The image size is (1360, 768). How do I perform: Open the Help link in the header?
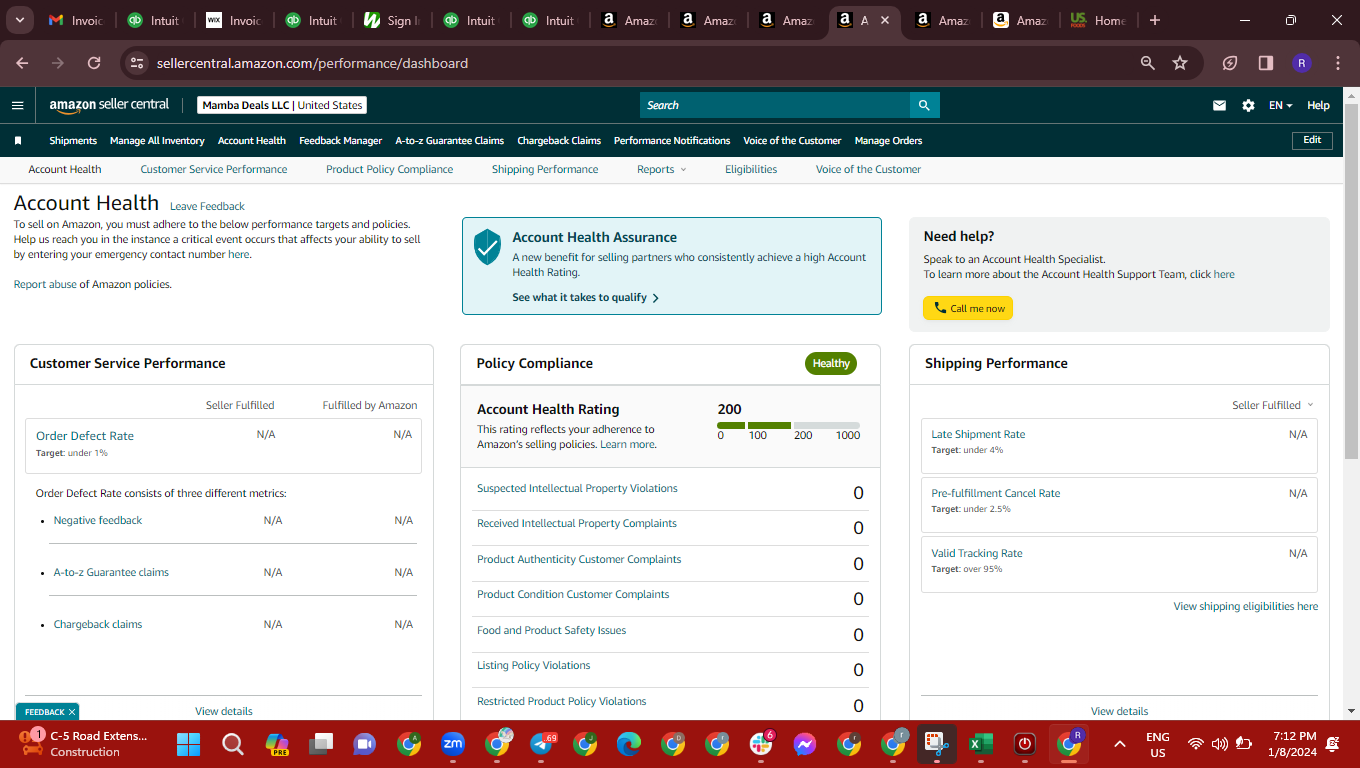[1319, 105]
